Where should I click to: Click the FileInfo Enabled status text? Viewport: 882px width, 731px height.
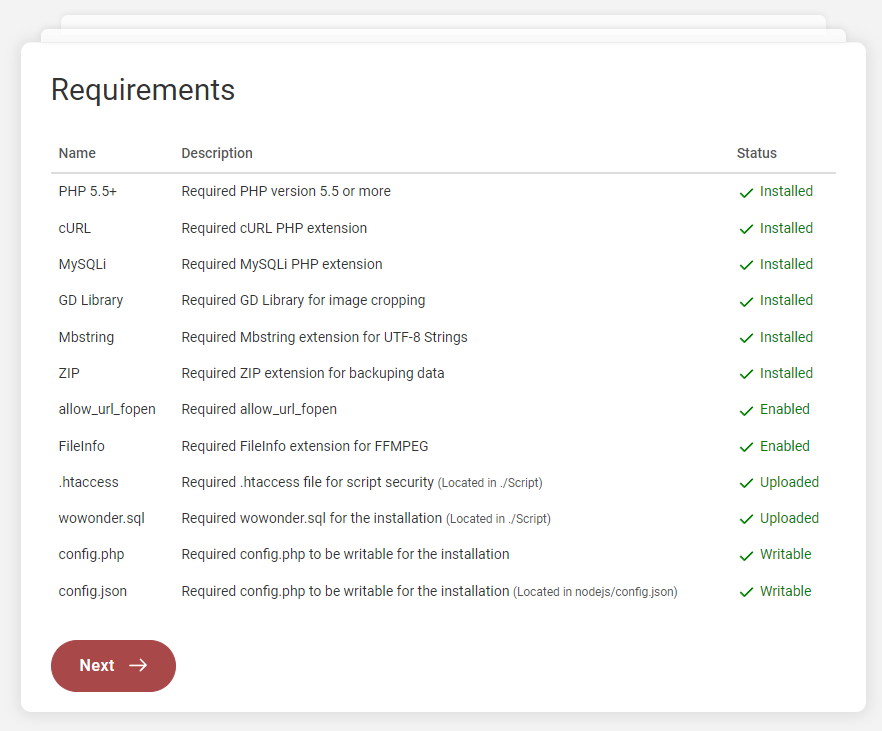785,446
